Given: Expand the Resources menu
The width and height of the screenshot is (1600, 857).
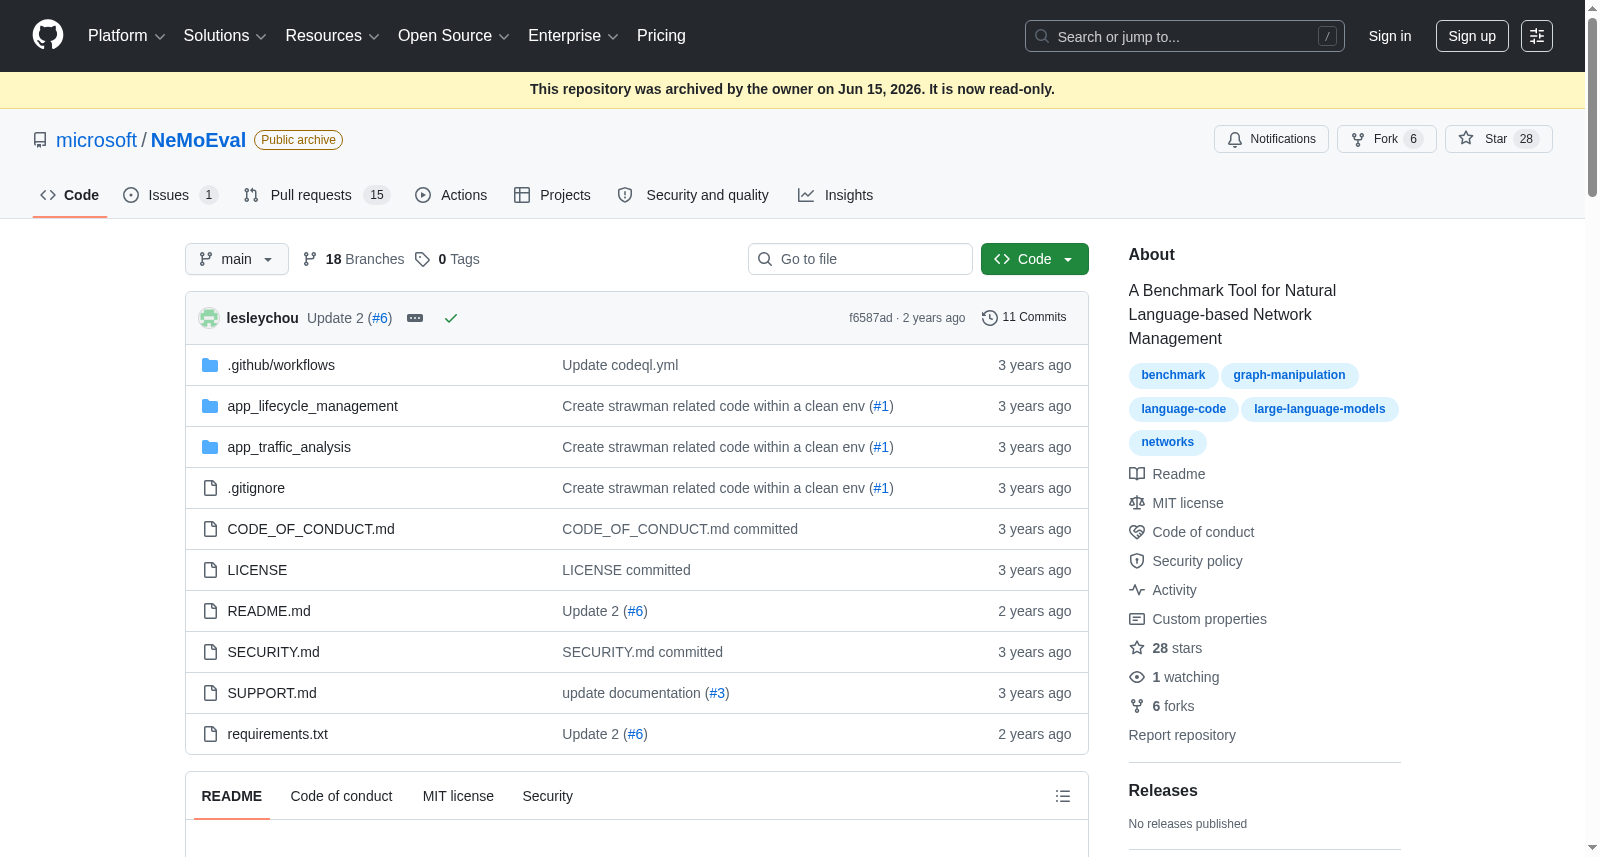Looking at the screenshot, I should 332,36.
